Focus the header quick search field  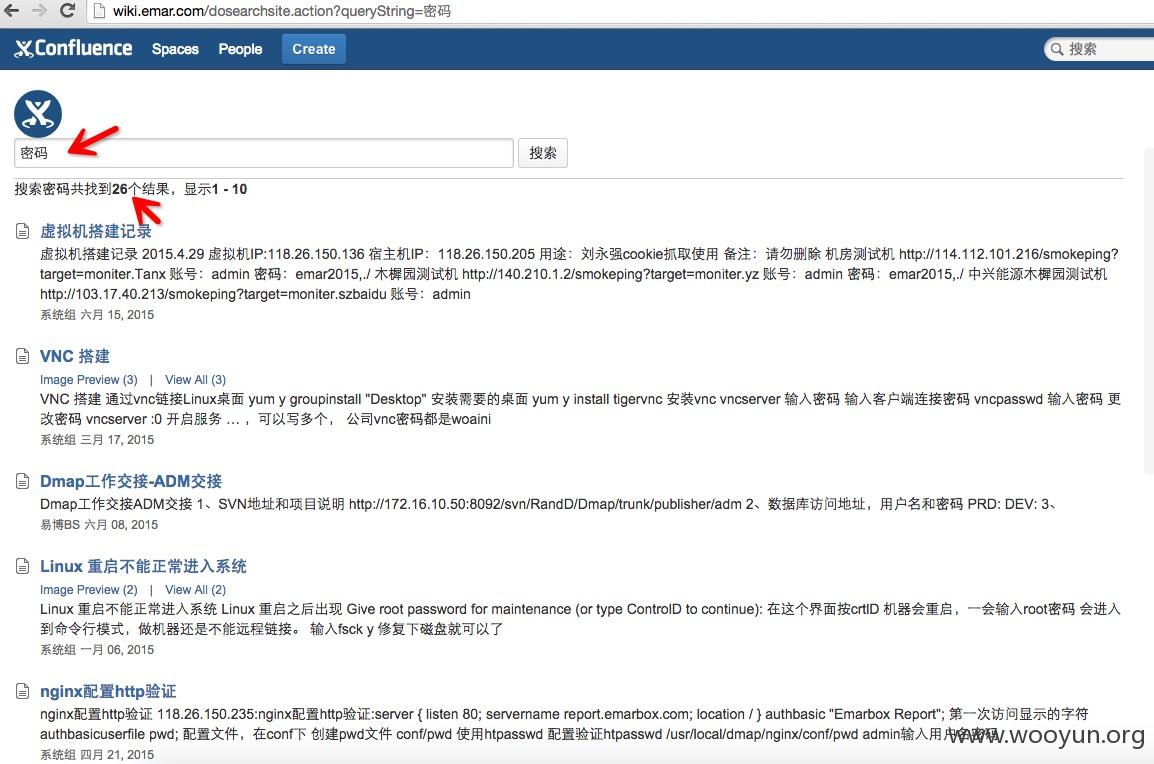pyautogui.click(x=1100, y=49)
